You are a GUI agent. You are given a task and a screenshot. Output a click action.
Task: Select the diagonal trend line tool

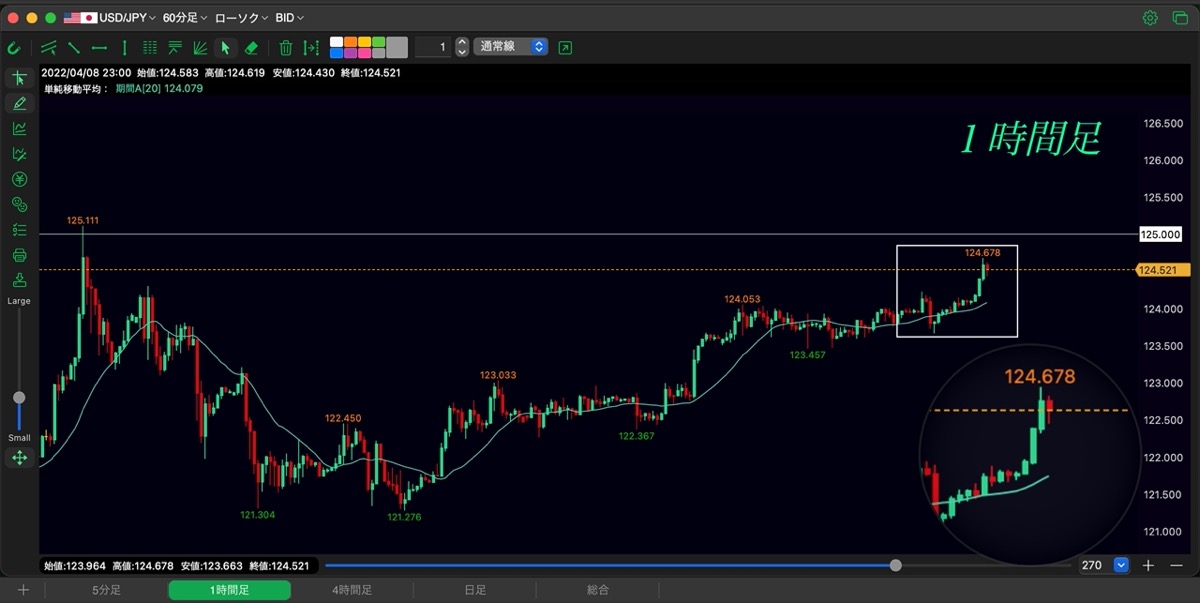[74, 47]
